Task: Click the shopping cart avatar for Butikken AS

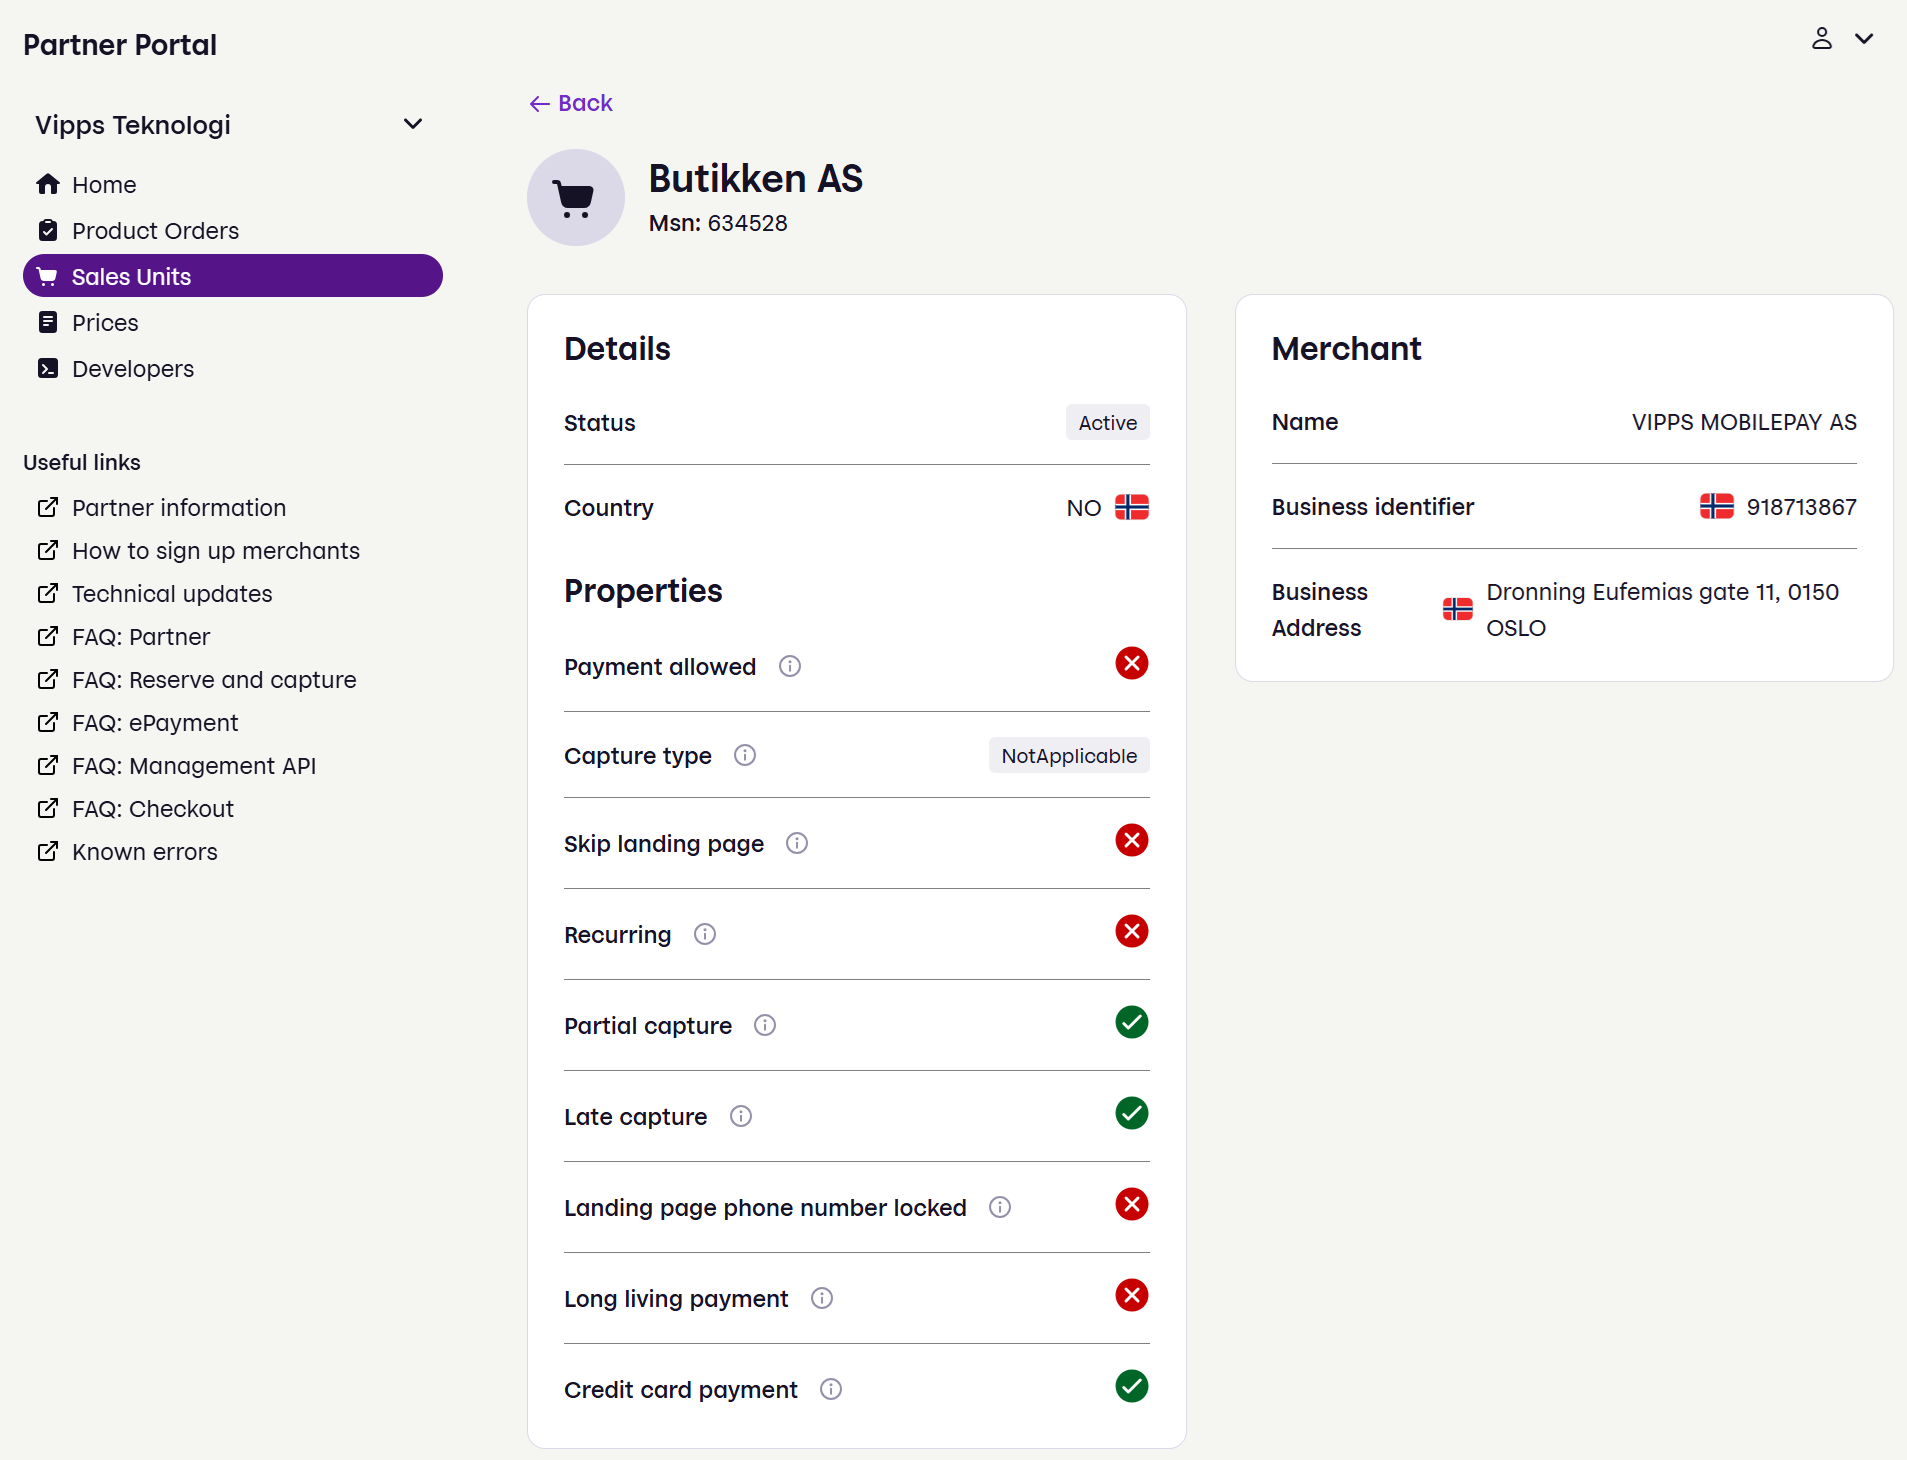Action: click(576, 198)
